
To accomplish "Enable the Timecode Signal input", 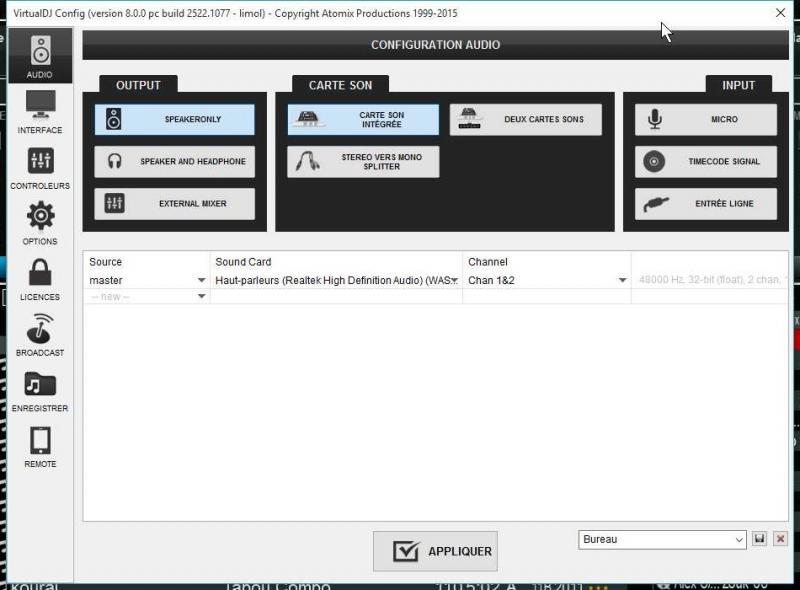I will 706,162.
